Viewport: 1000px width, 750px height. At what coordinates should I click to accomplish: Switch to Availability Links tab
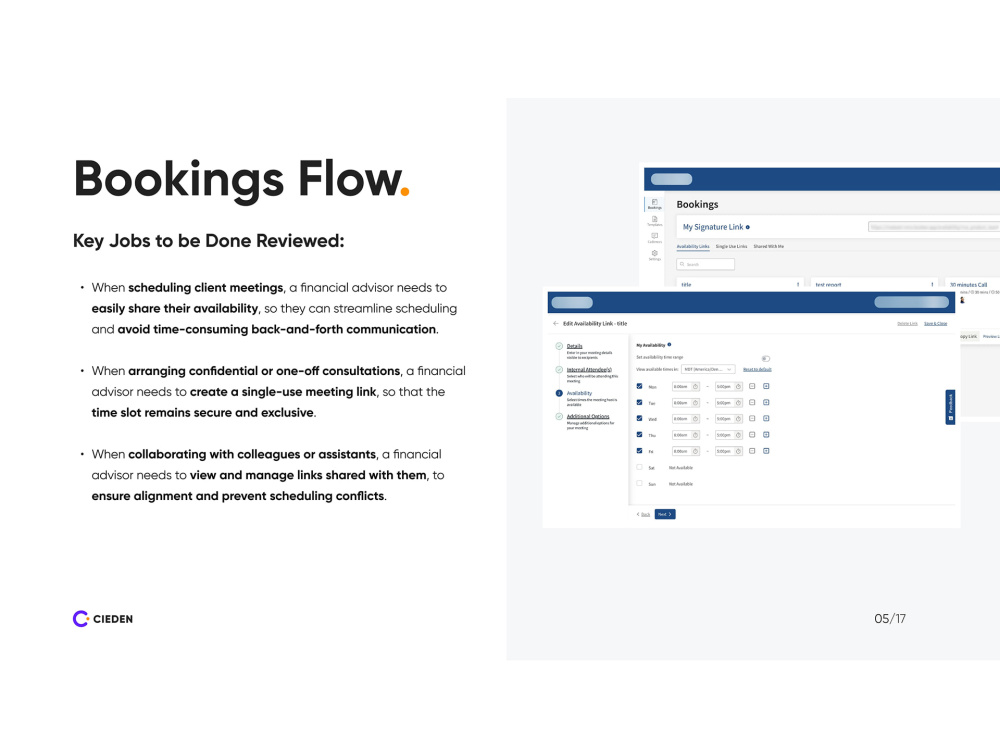tap(693, 246)
